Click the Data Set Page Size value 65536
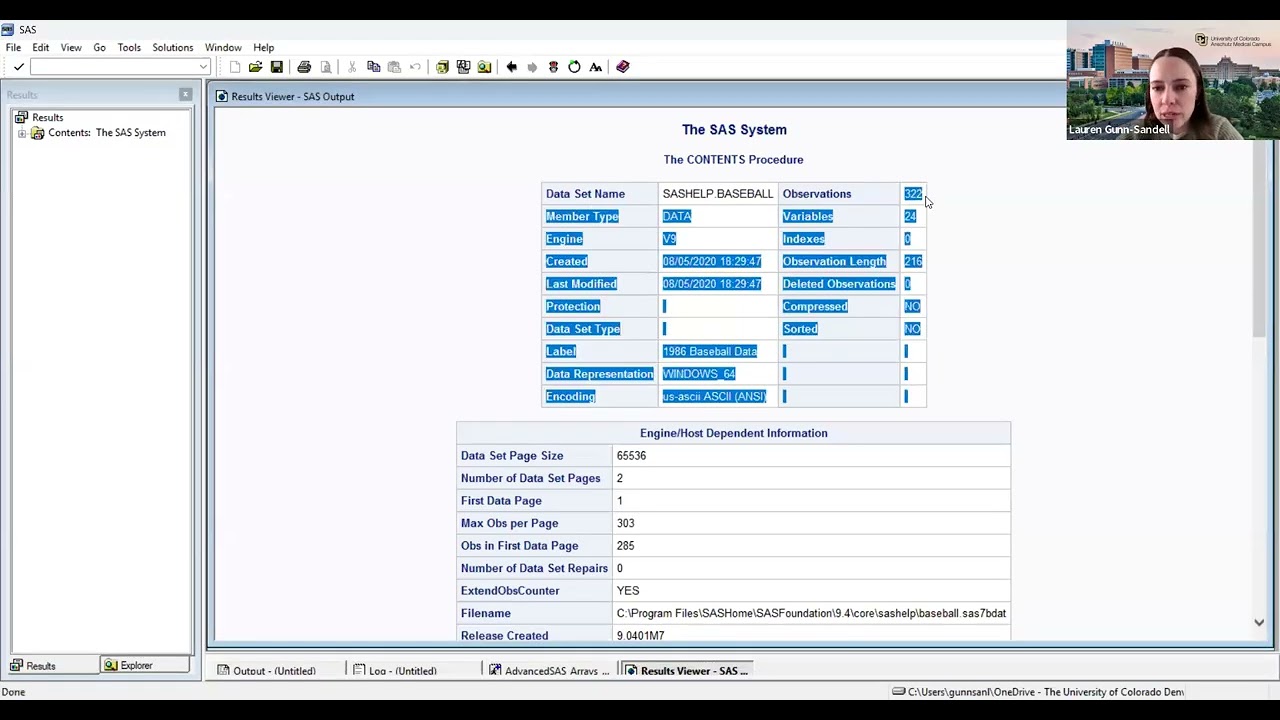1280x720 pixels. pyautogui.click(x=631, y=456)
